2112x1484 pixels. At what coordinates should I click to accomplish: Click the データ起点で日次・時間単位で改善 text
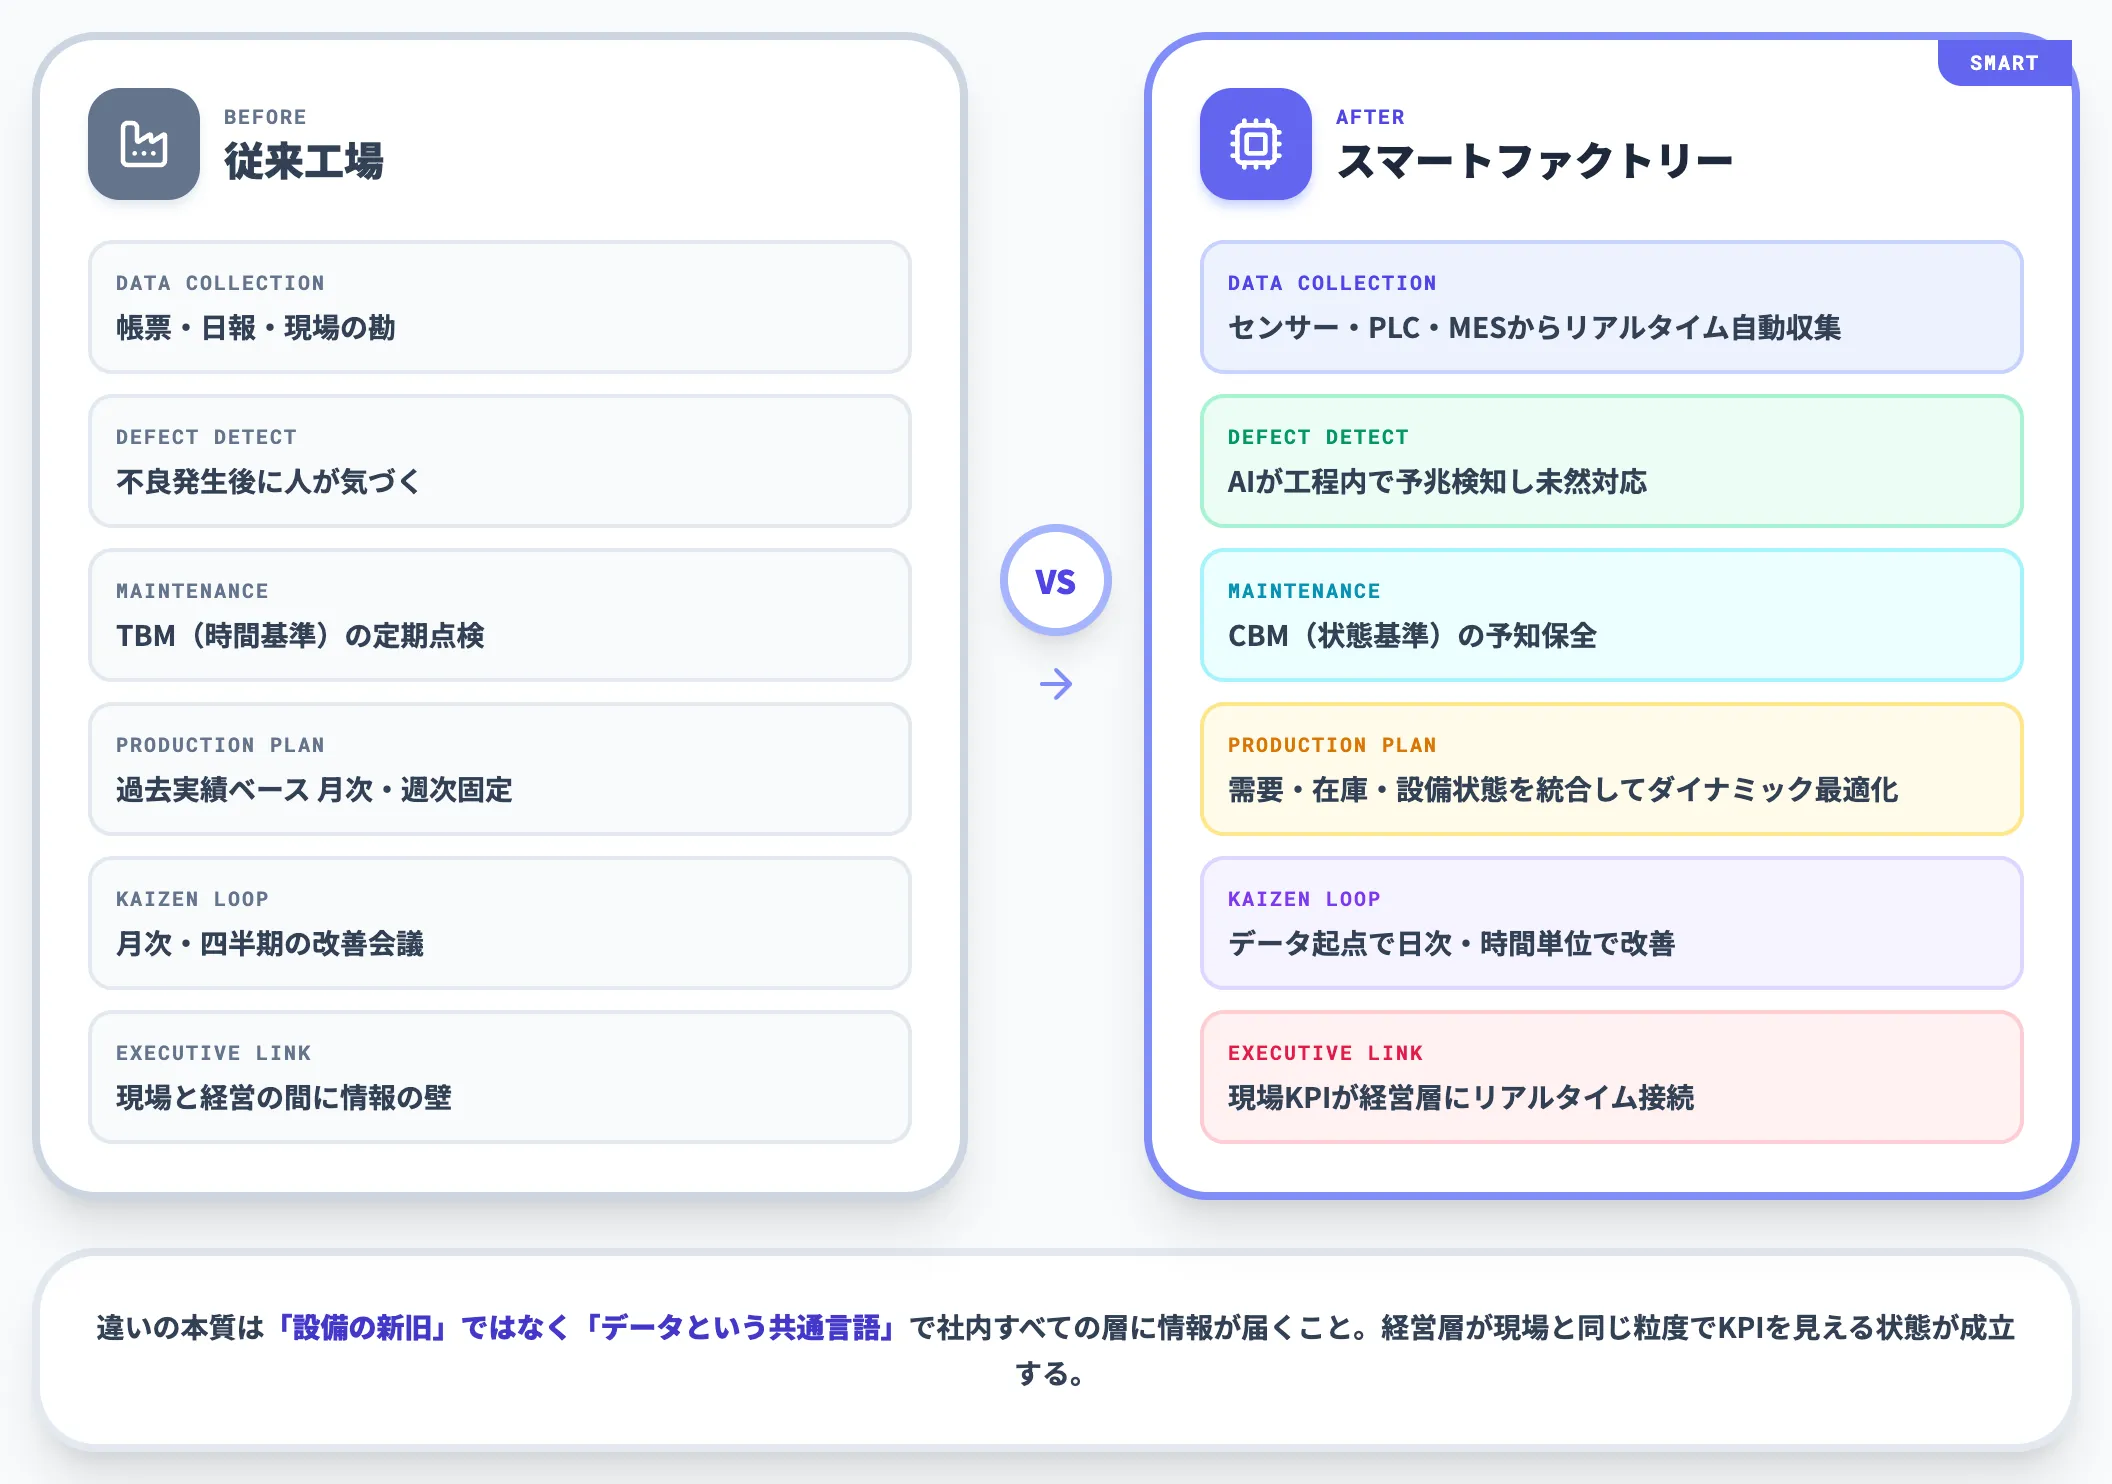pos(1451,944)
